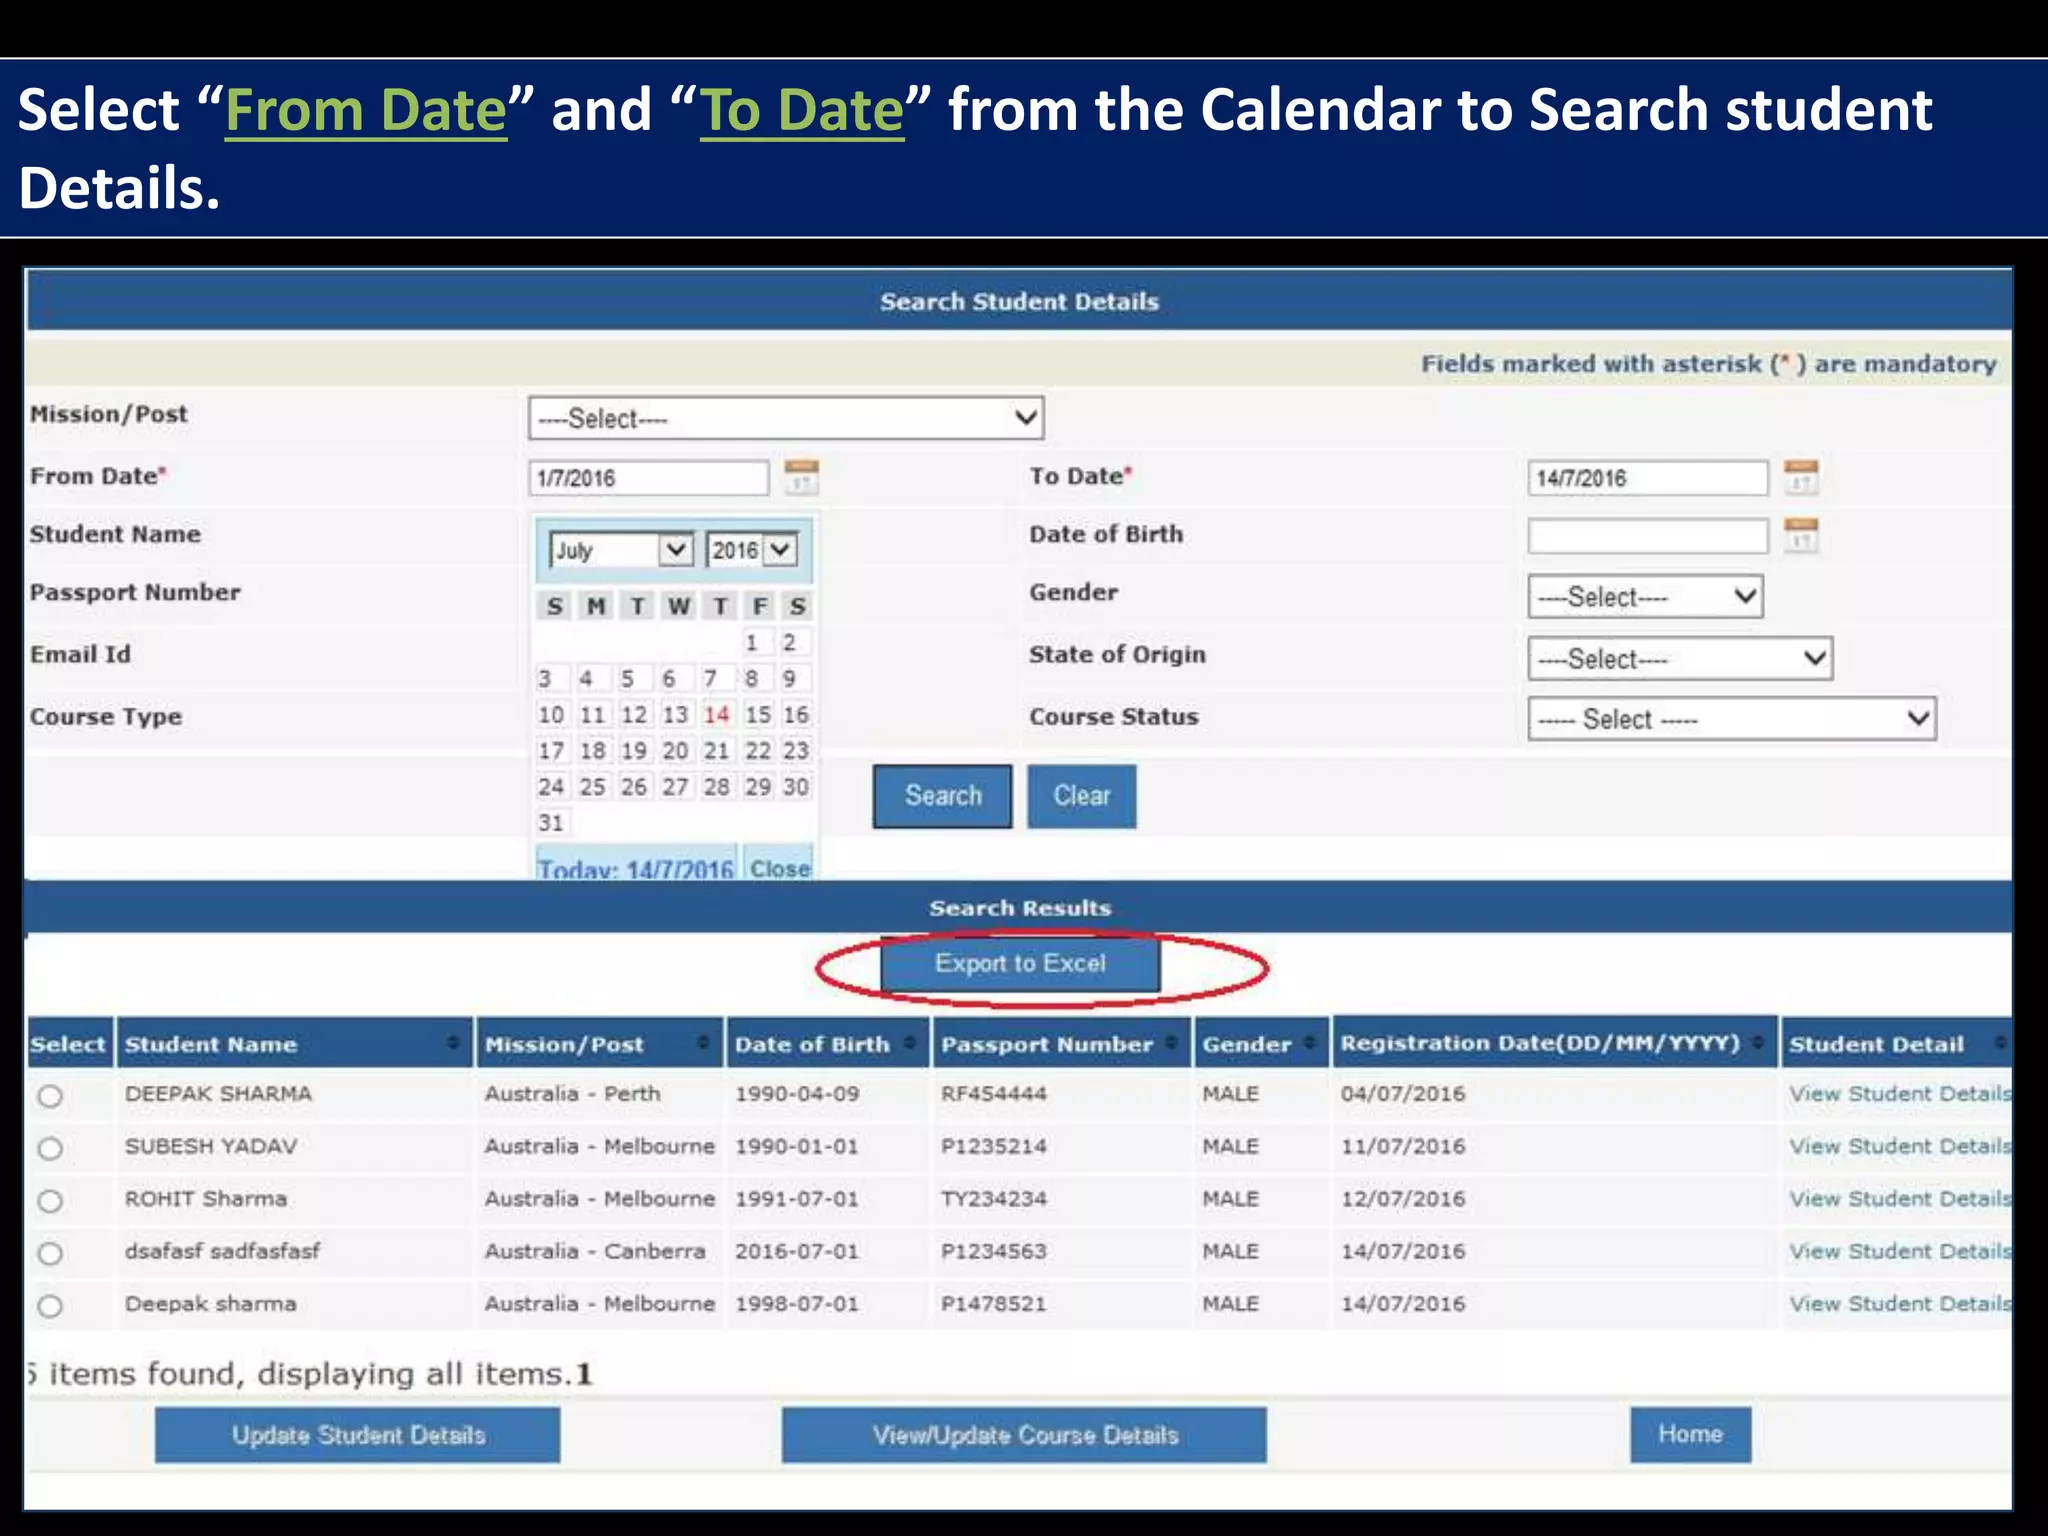Open the To Date calendar icon
This screenshot has height=1536, width=2048.
click(x=1801, y=477)
